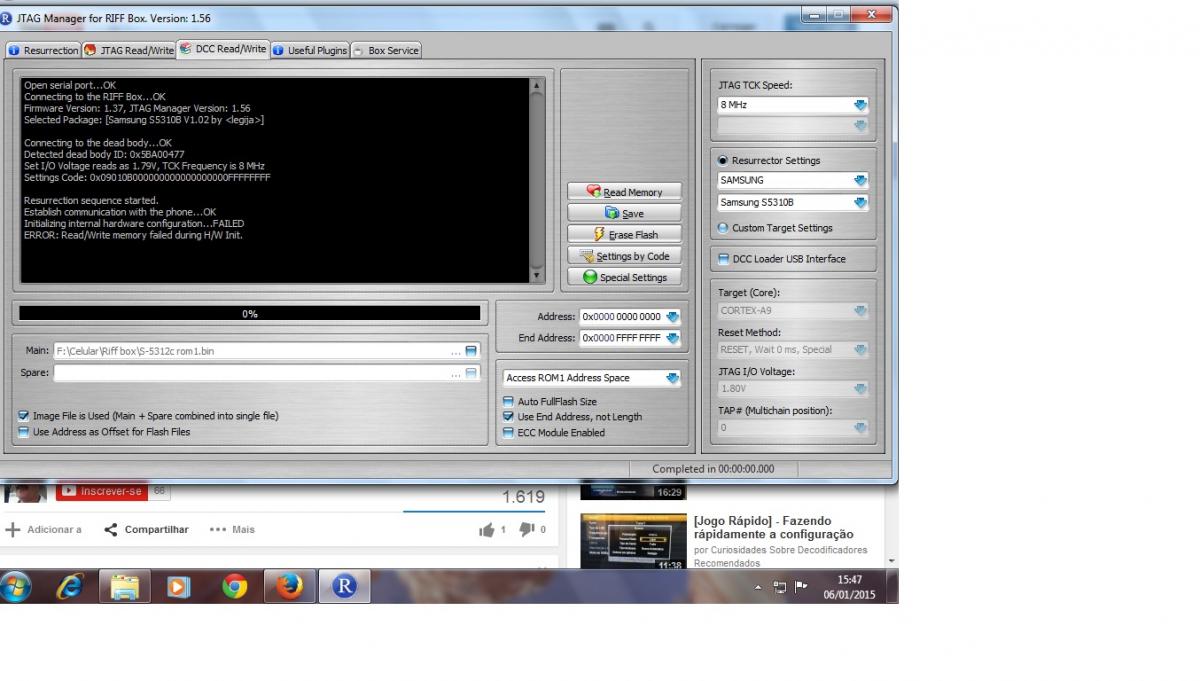The width and height of the screenshot is (1200, 681).
Task: Switch to the Resurrection tab
Action: point(43,50)
